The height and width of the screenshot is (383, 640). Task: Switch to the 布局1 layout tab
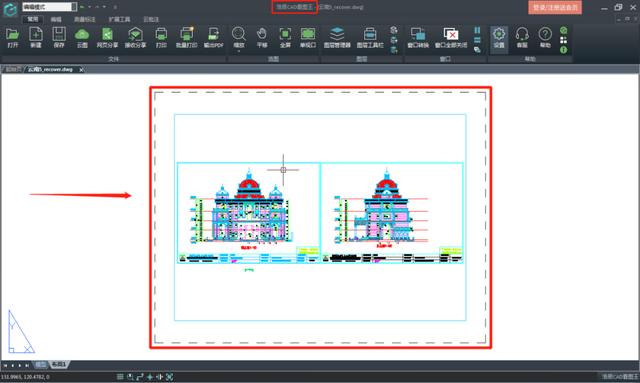tap(59, 364)
